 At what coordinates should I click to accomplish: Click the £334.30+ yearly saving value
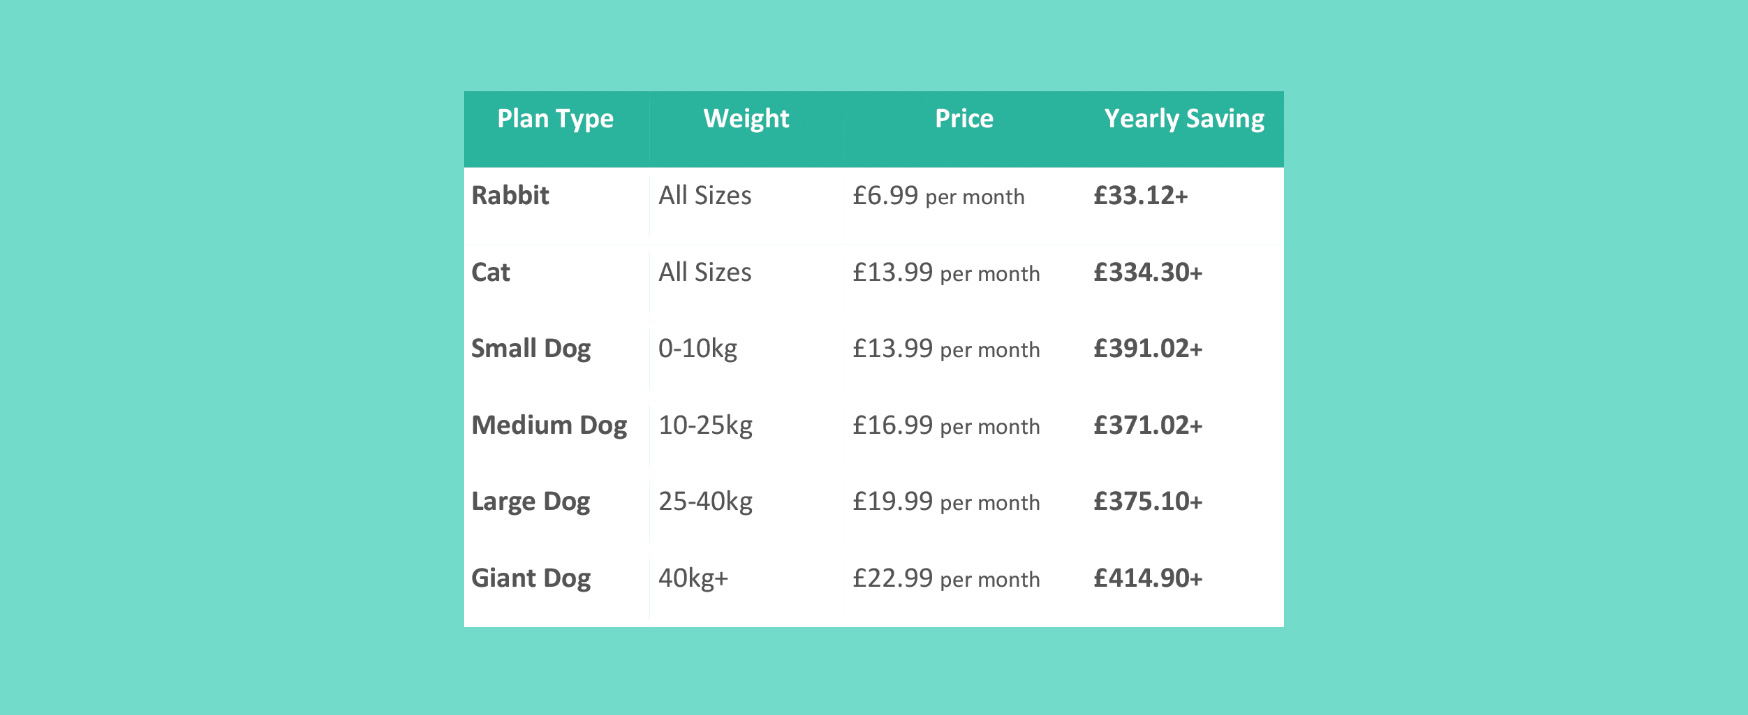(1148, 272)
